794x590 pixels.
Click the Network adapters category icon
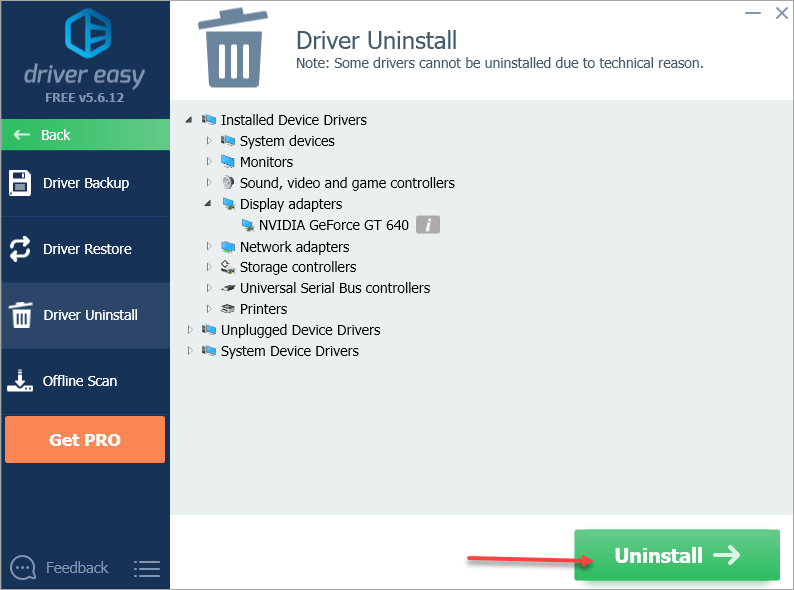tap(228, 247)
